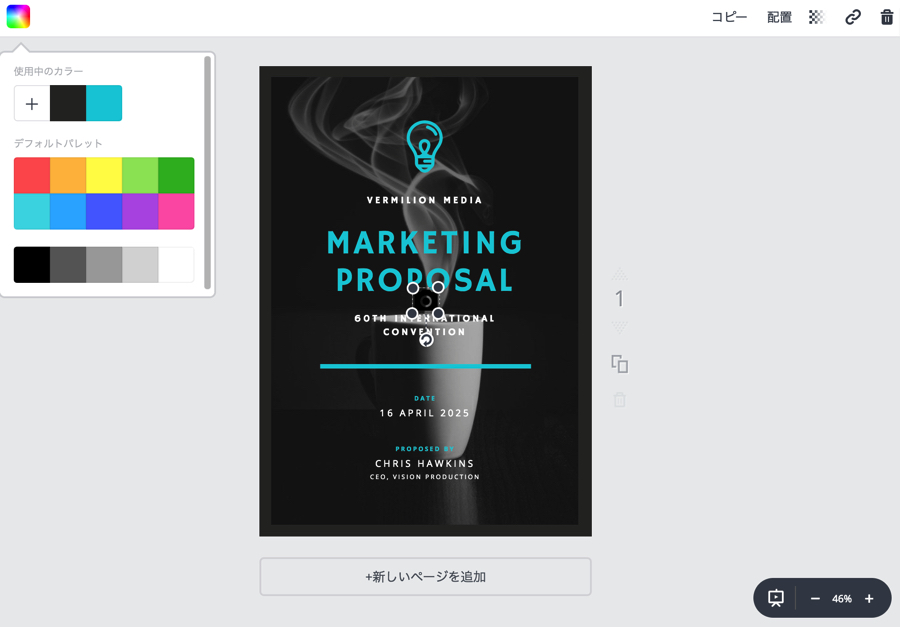Delete element with top trash icon
Viewport: 900px width, 627px height.
(x=886, y=17)
